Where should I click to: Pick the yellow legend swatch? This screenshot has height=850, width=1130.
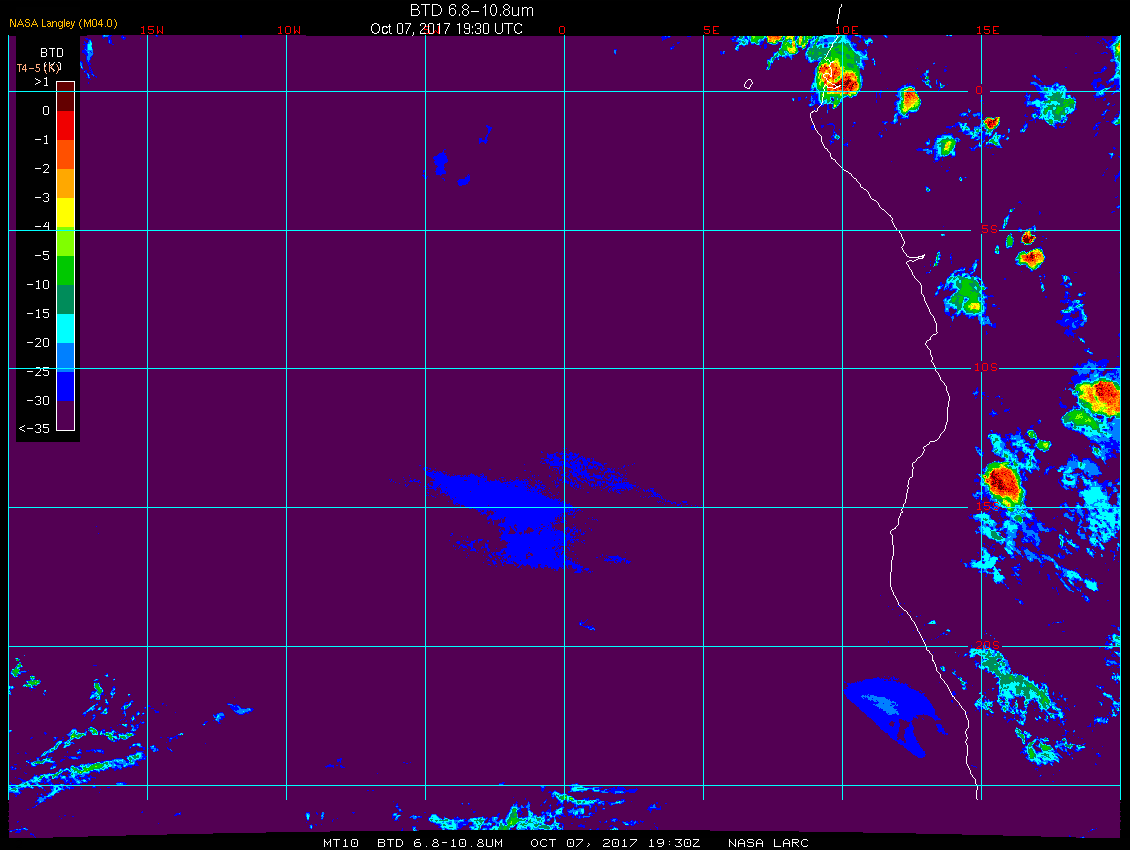[x=66, y=213]
